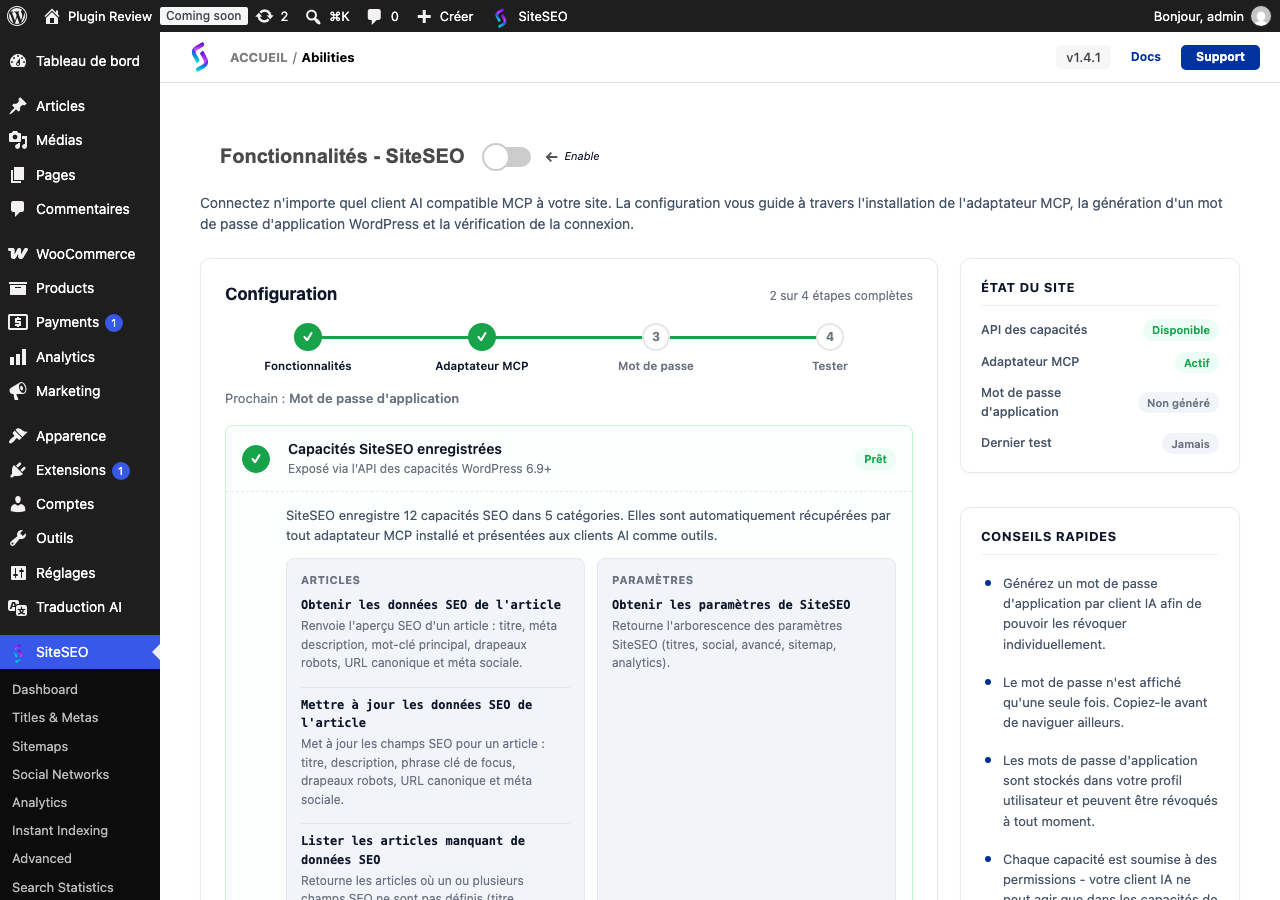
Task: Click the Coming soon badge
Action: click(203, 16)
